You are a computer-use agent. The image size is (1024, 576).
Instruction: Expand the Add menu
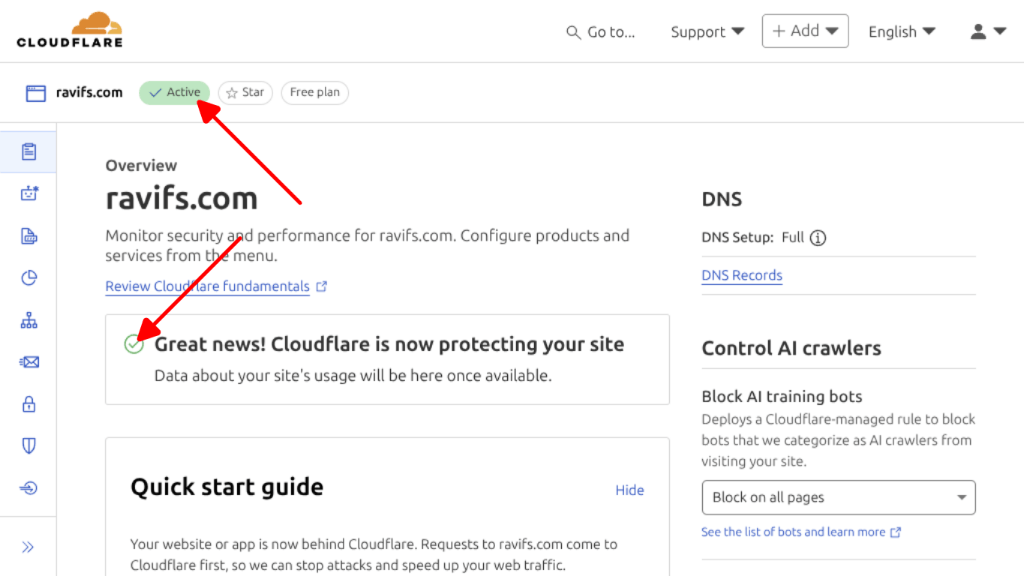(x=805, y=31)
